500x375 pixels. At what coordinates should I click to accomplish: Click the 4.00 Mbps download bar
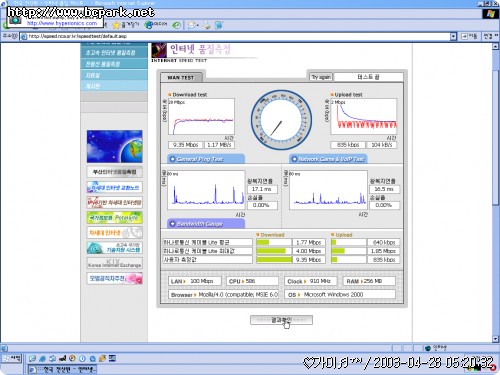(x=274, y=251)
